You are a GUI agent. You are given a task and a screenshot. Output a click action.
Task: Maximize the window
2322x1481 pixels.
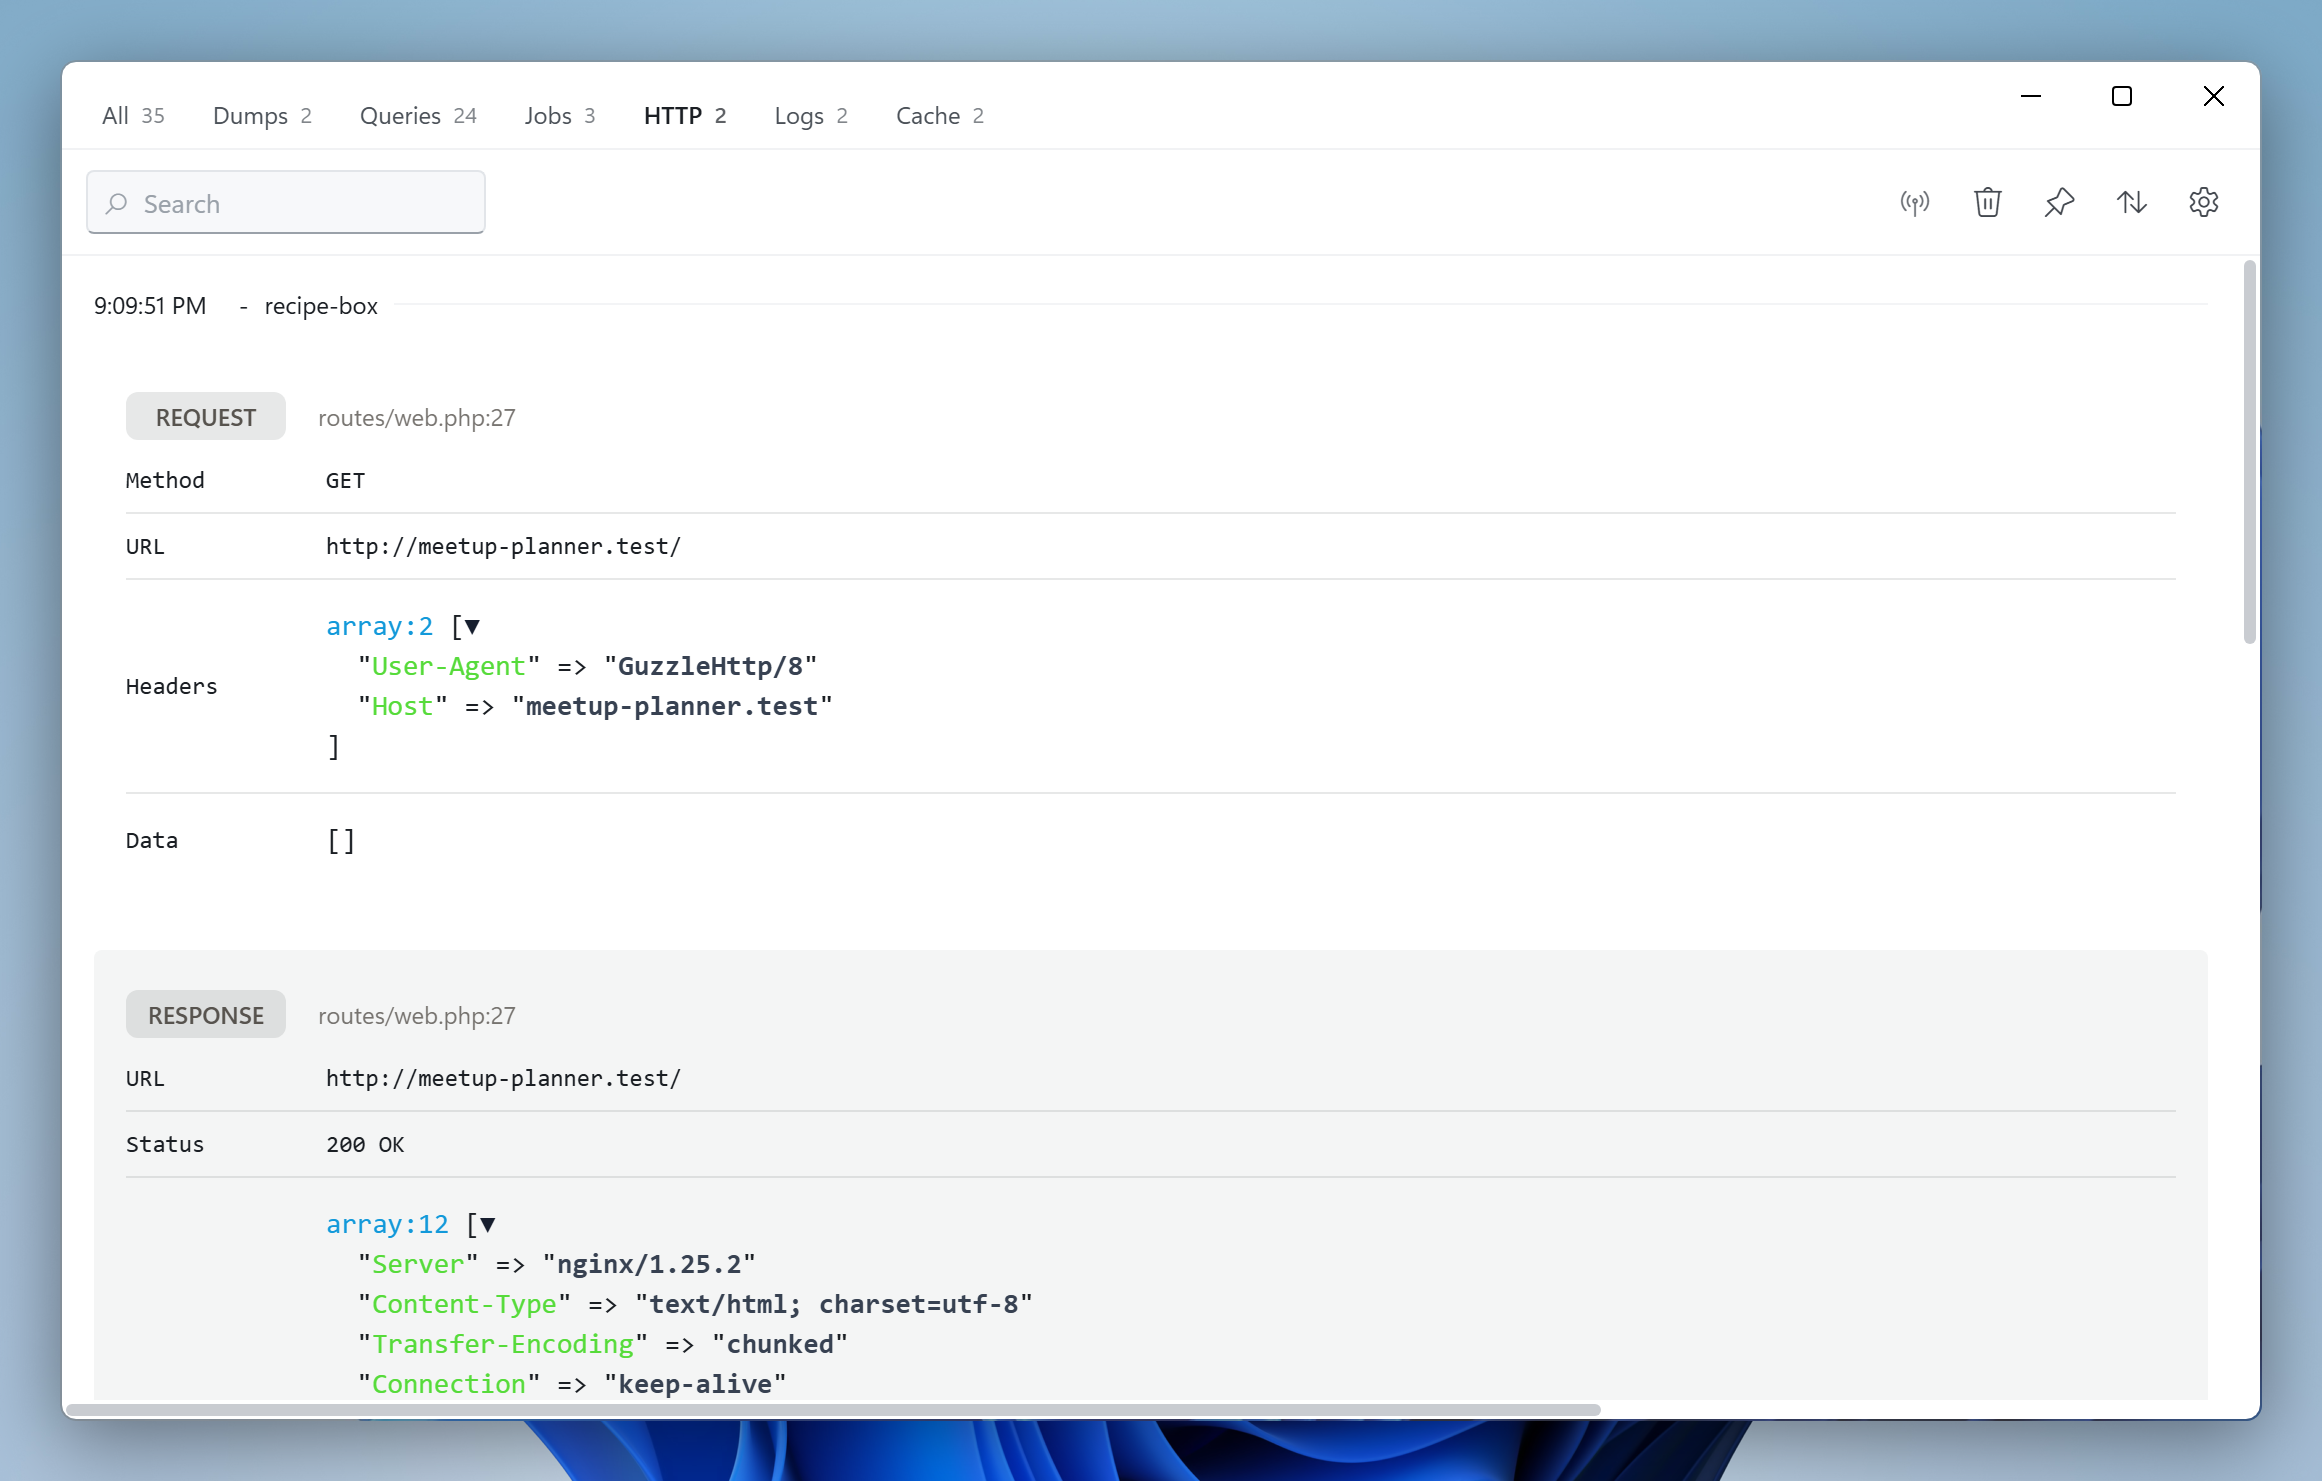[2122, 96]
